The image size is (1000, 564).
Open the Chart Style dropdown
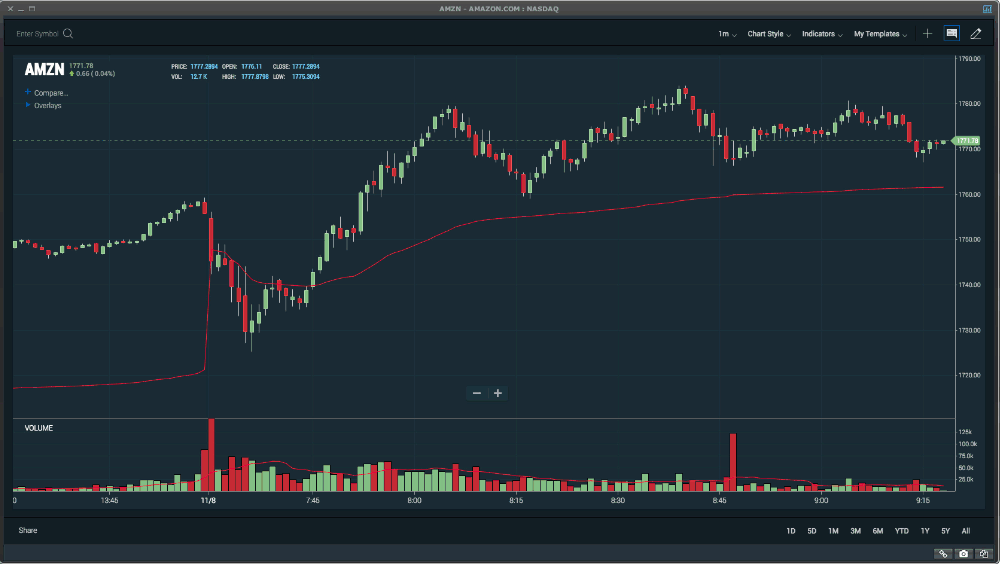tap(769, 34)
